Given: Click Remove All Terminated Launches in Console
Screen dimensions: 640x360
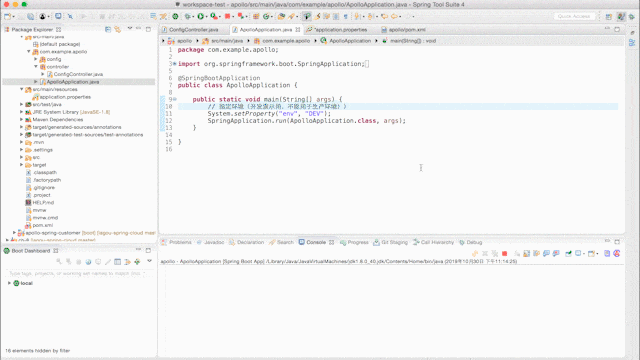Looking at the screenshot, I should (x=495, y=253).
